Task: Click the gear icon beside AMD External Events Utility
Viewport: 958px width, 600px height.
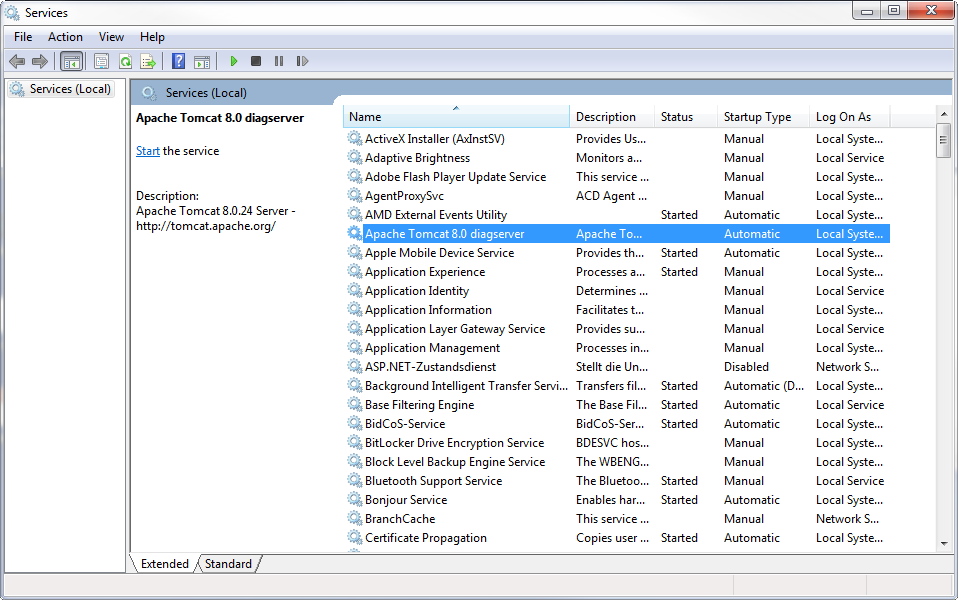Action: pyautogui.click(x=355, y=214)
